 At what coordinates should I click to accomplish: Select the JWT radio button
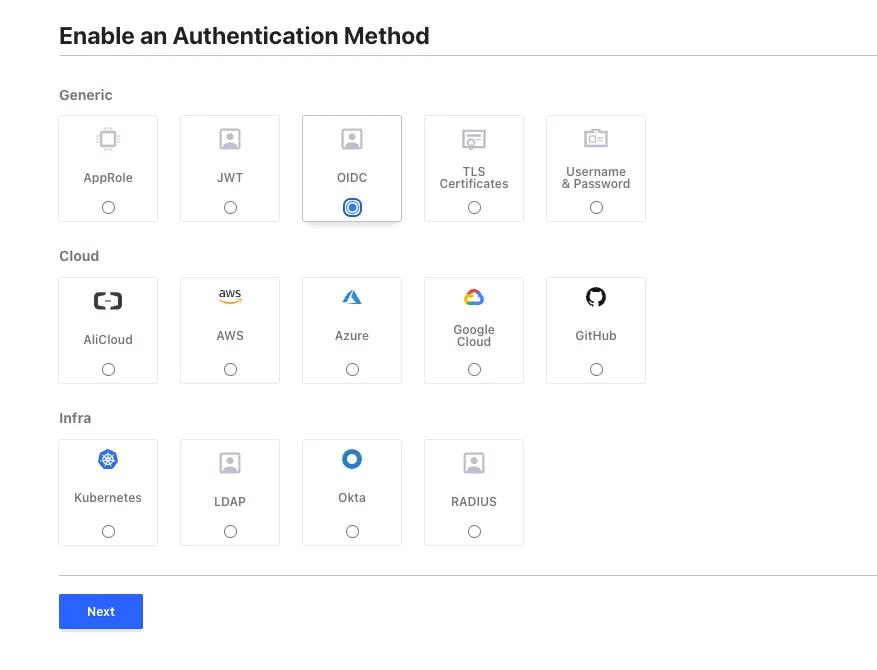(x=230, y=208)
